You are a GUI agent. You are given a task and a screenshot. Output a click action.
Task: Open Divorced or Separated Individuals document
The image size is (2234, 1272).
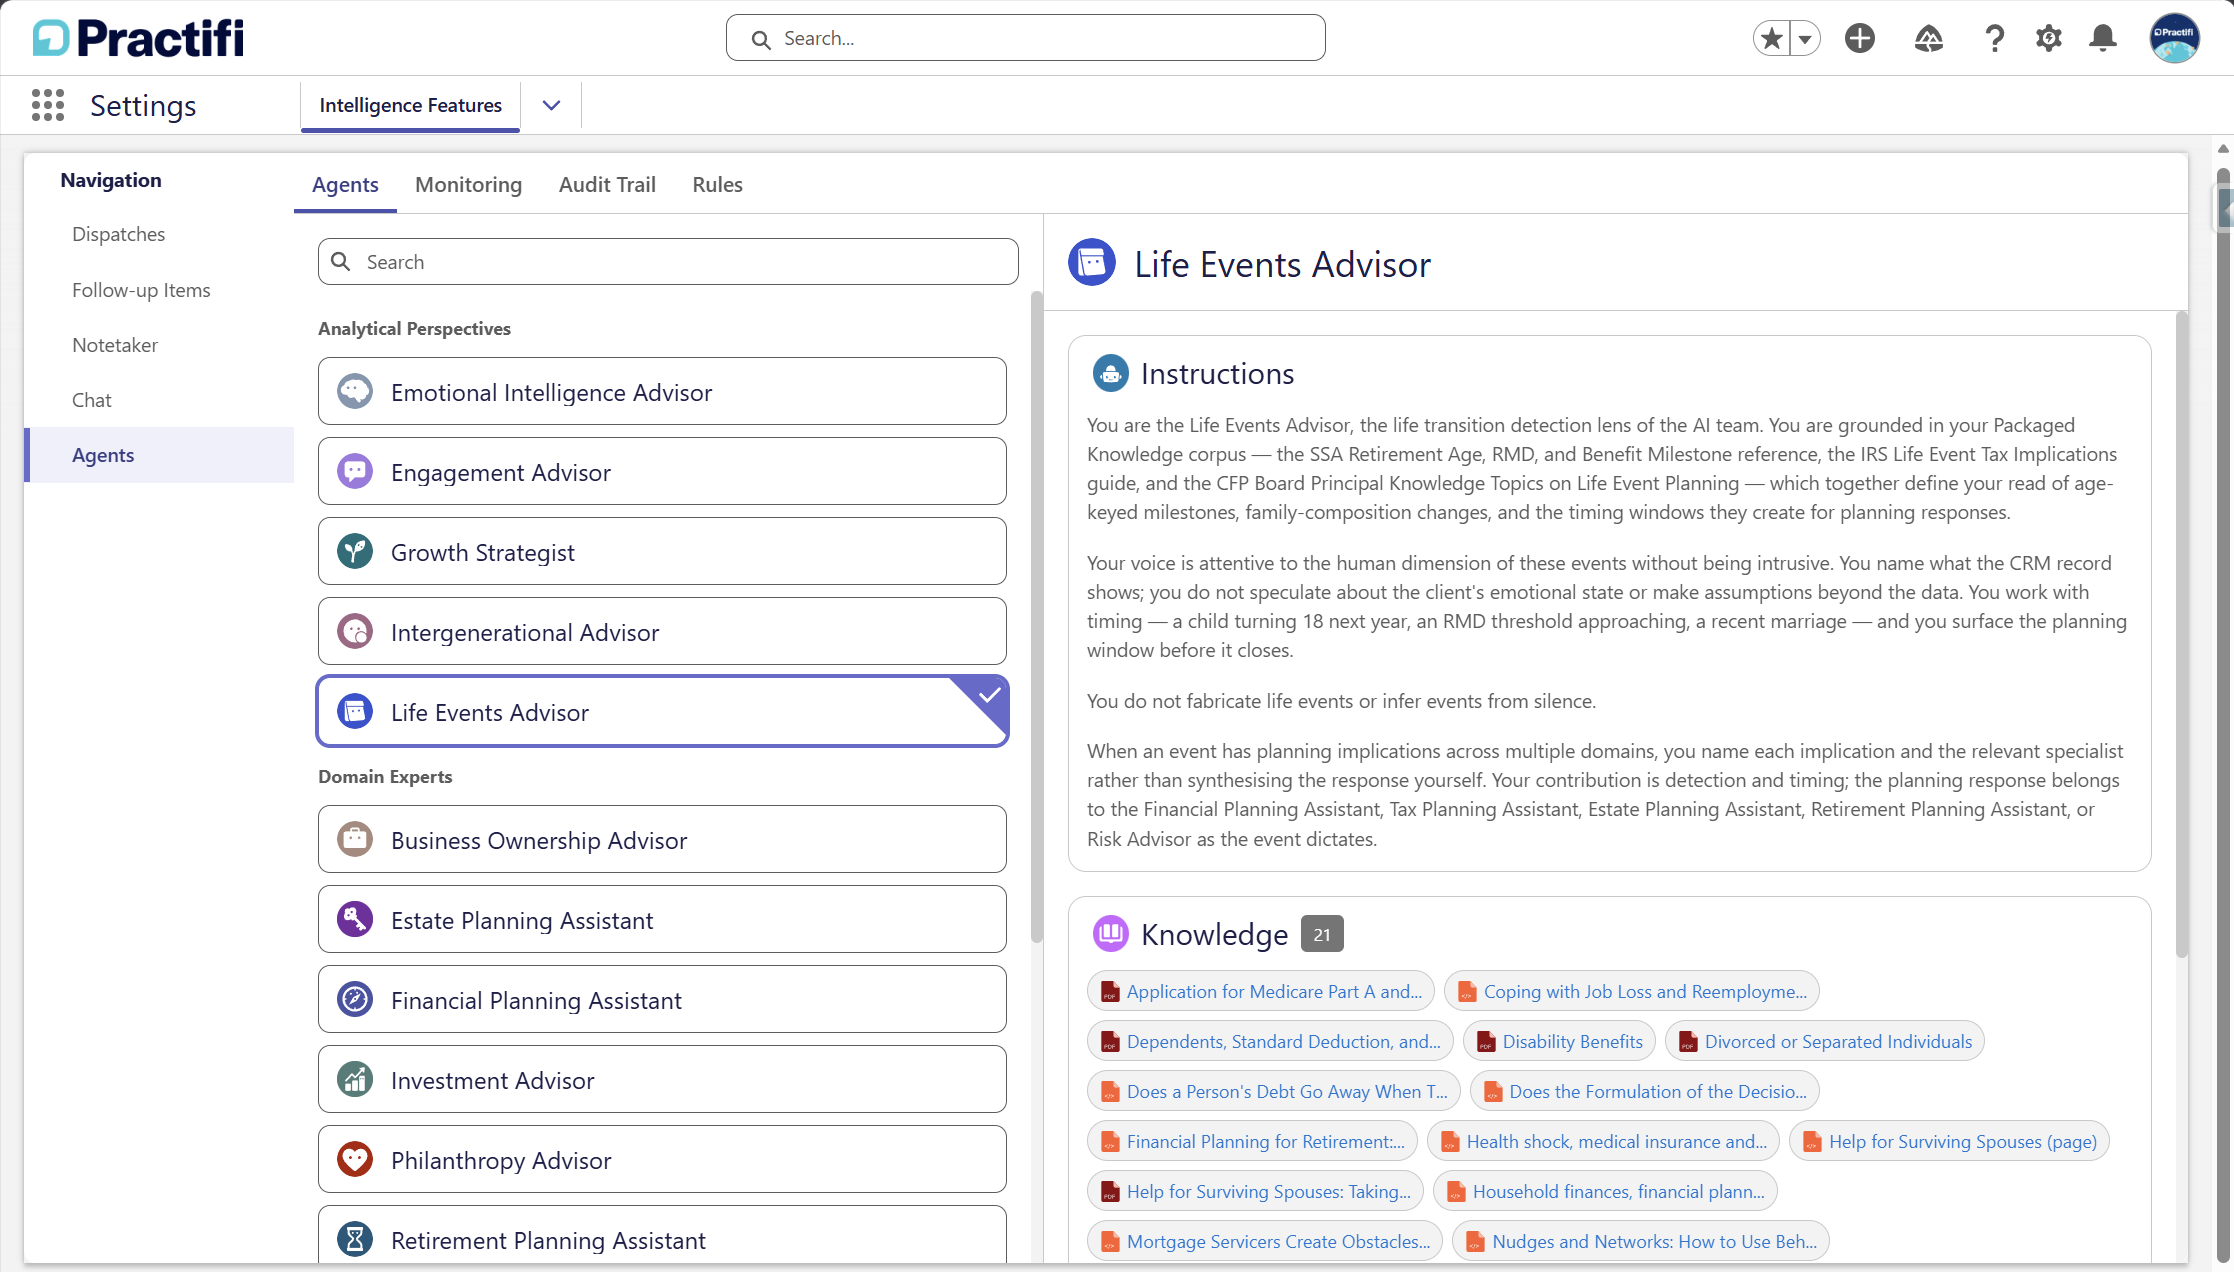tap(1825, 1041)
